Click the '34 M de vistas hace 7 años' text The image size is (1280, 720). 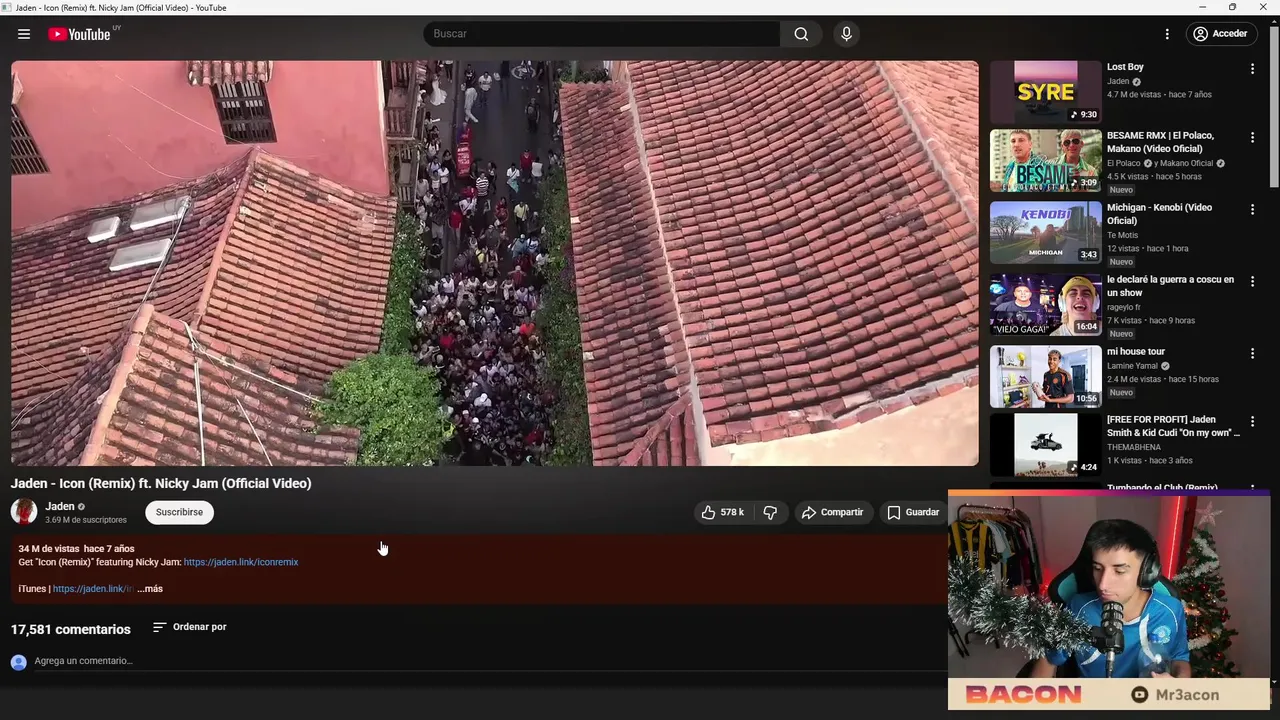pyautogui.click(x=76, y=549)
